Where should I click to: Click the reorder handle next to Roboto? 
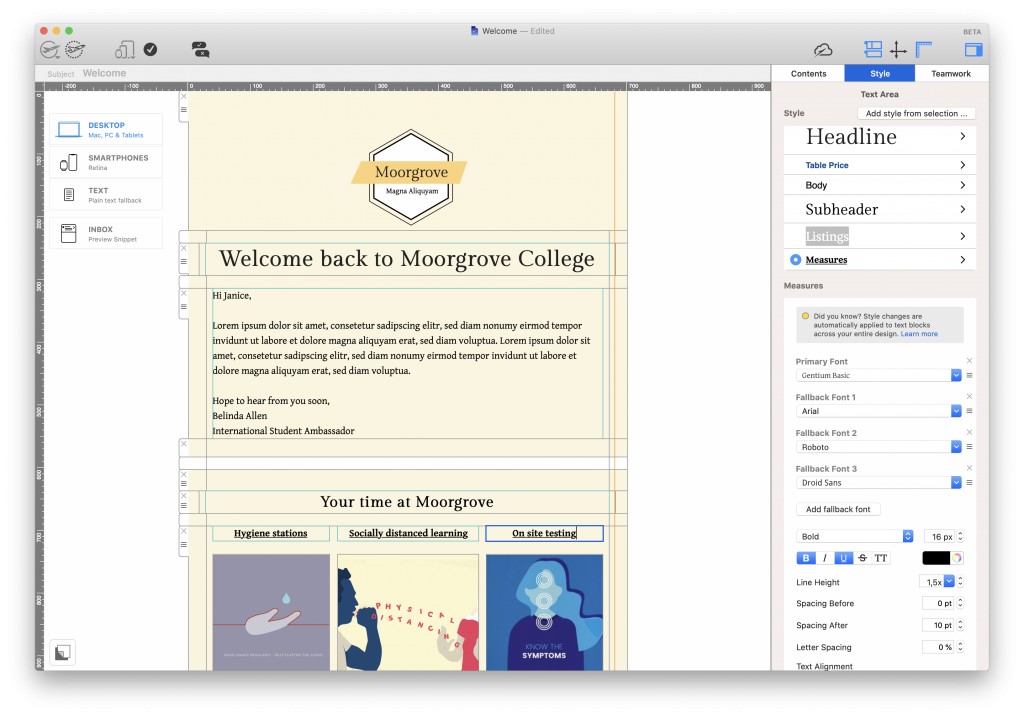[969, 447]
